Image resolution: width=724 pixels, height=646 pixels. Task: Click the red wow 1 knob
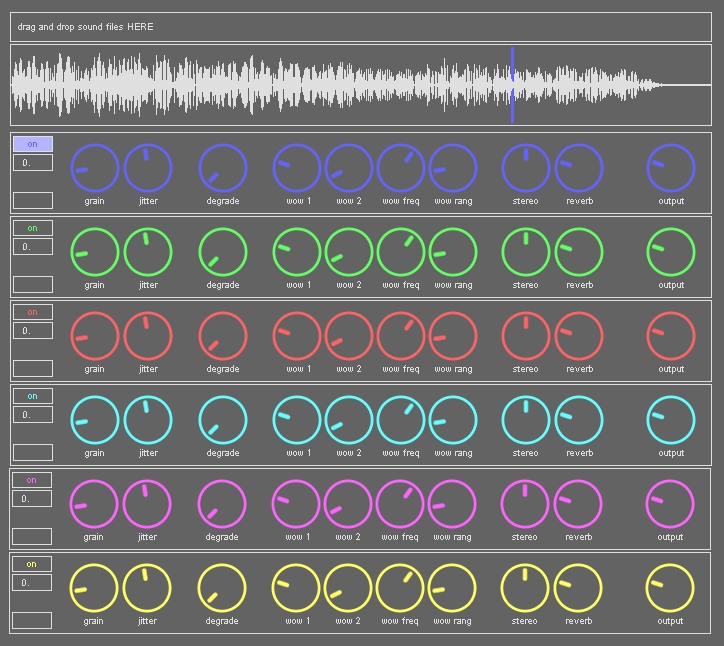pos(297,336)
